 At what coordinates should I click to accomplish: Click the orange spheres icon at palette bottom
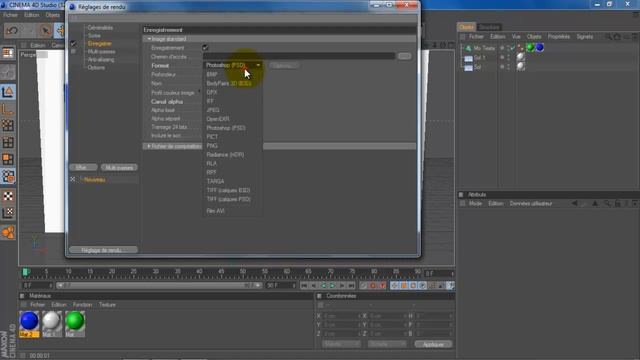coord(8,232)
